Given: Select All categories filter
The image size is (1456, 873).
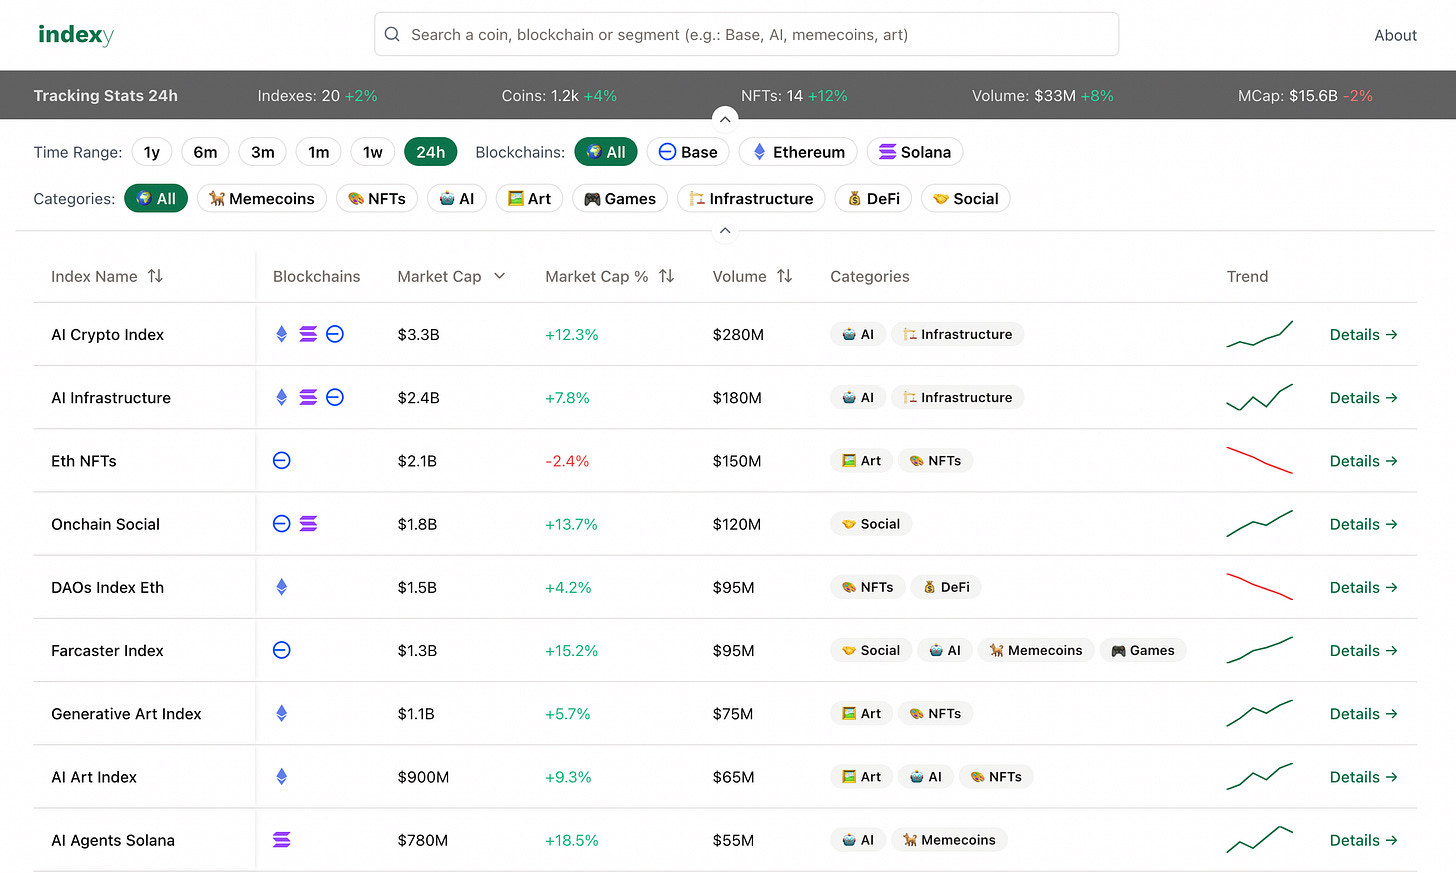Looking at the screenshot, I should (156, 198).
